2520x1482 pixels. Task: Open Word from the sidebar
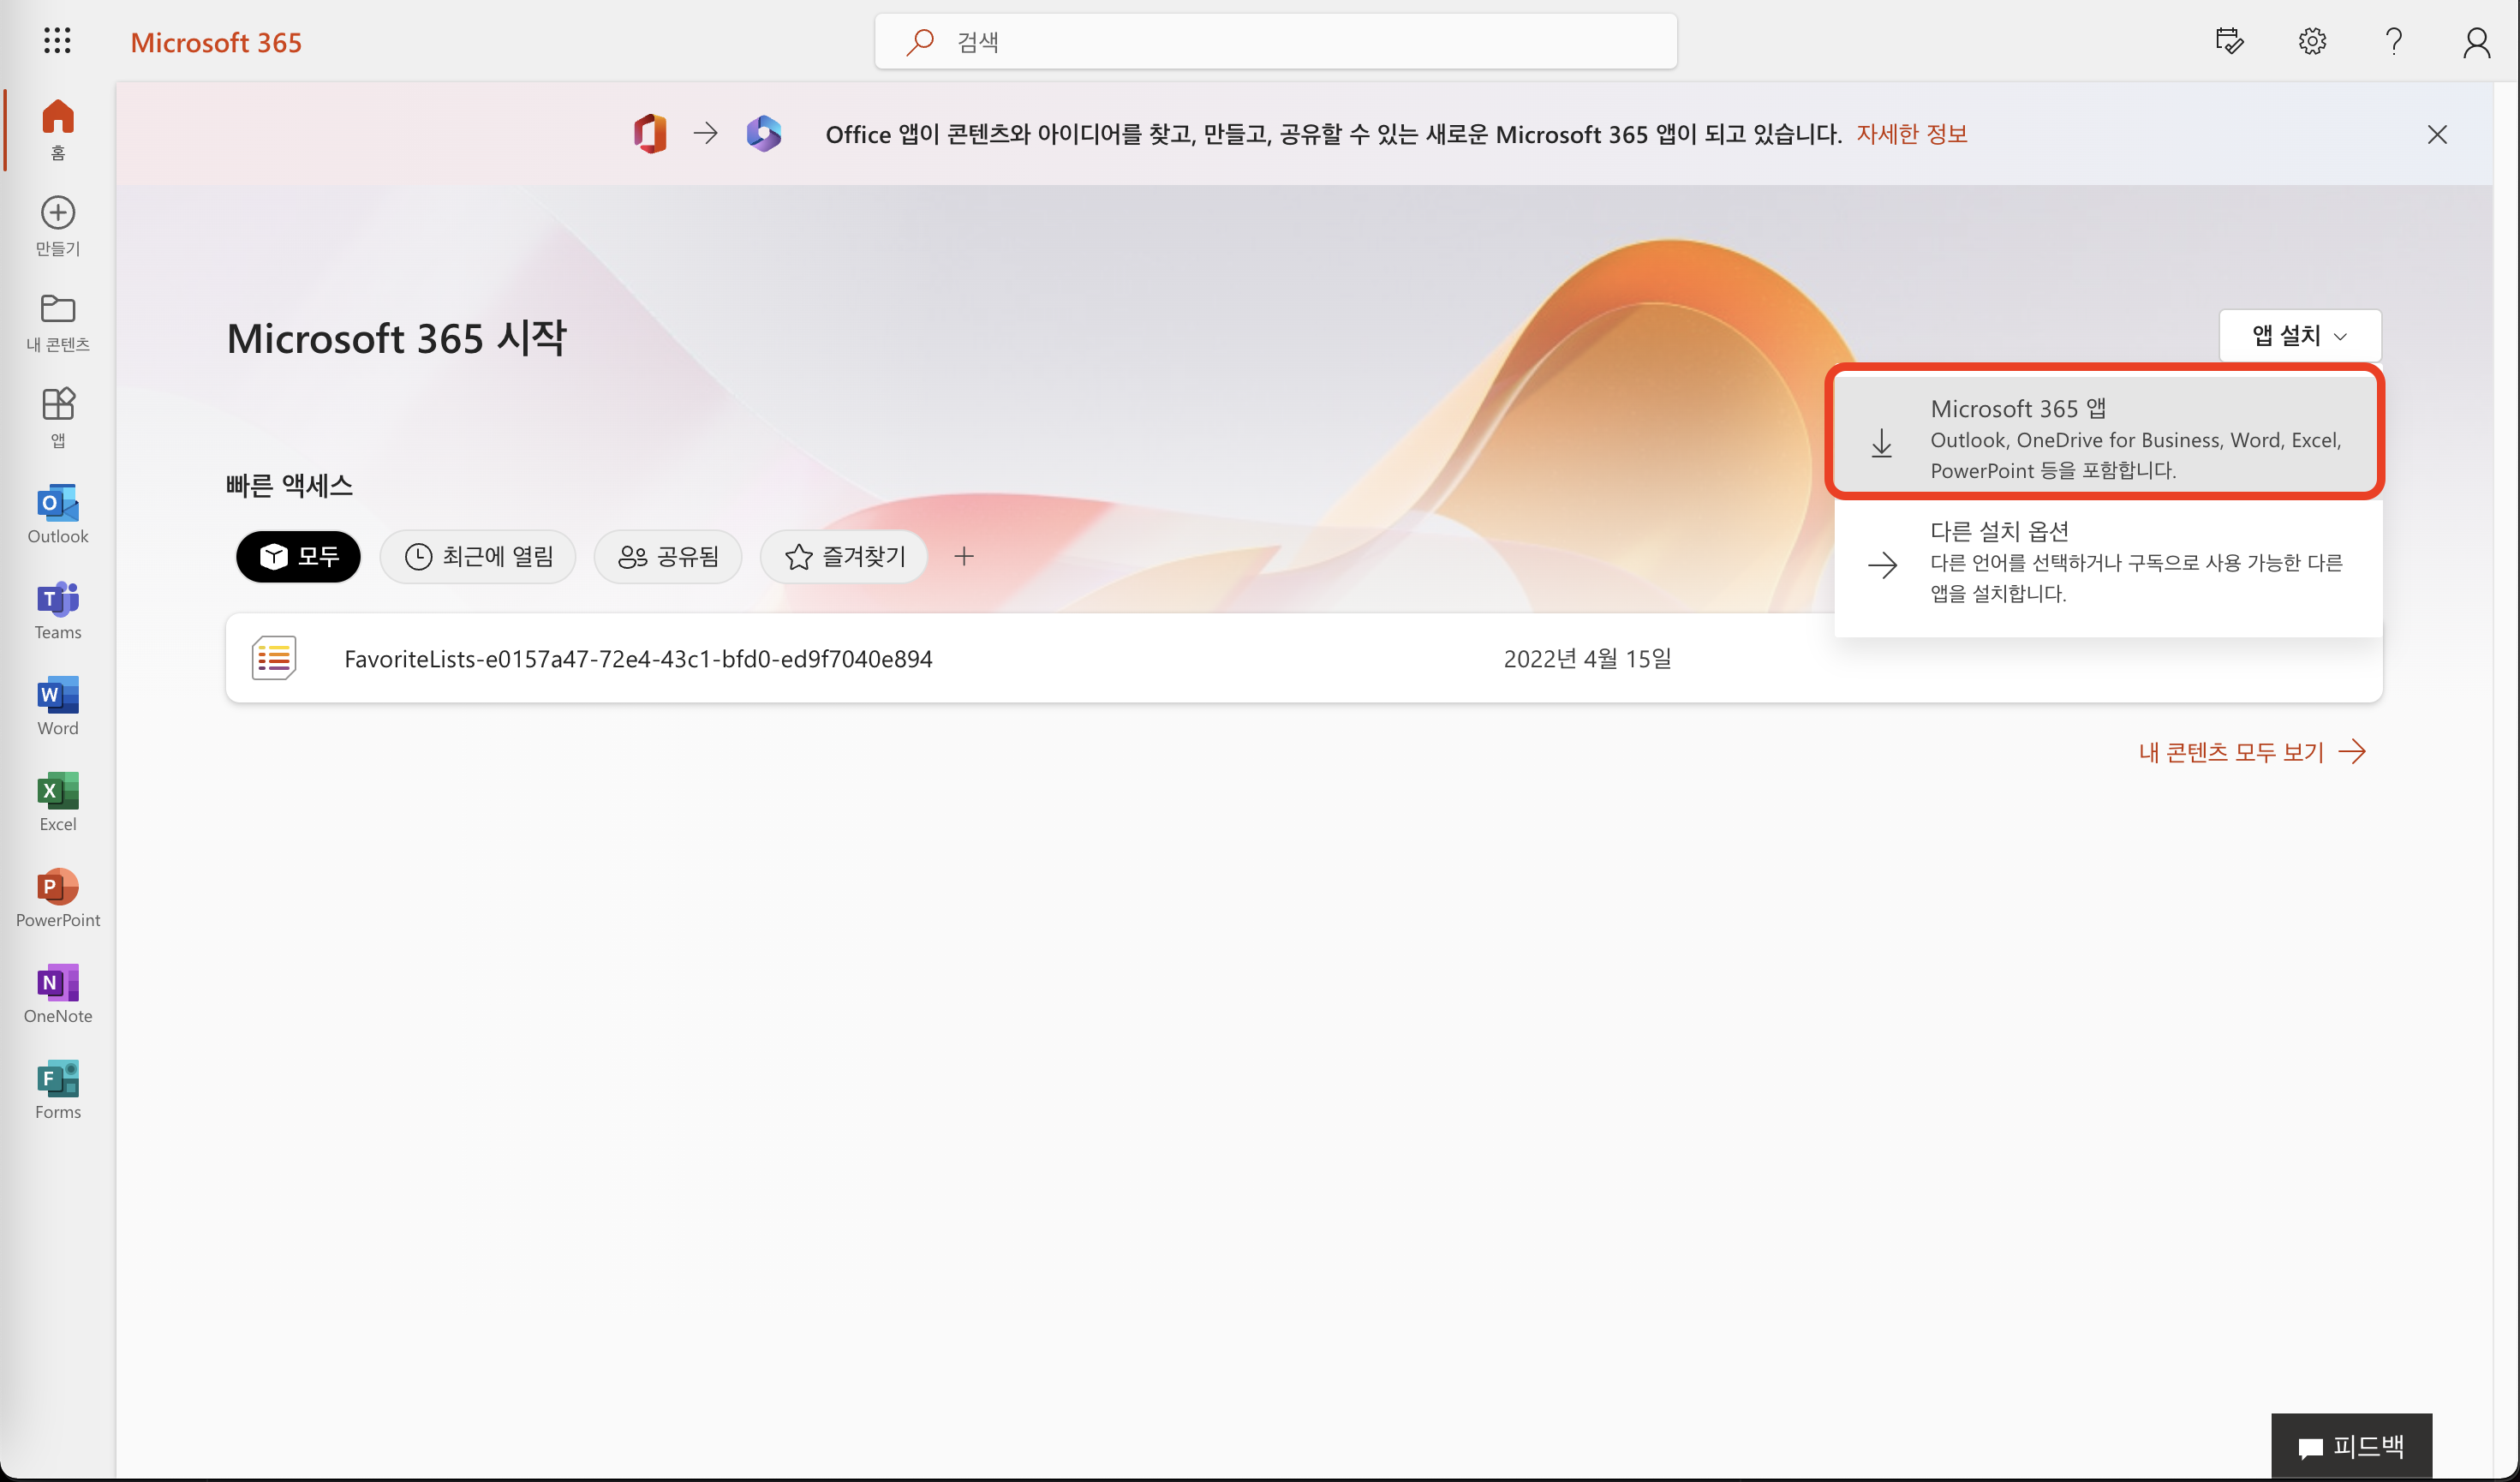click(58, 706)
